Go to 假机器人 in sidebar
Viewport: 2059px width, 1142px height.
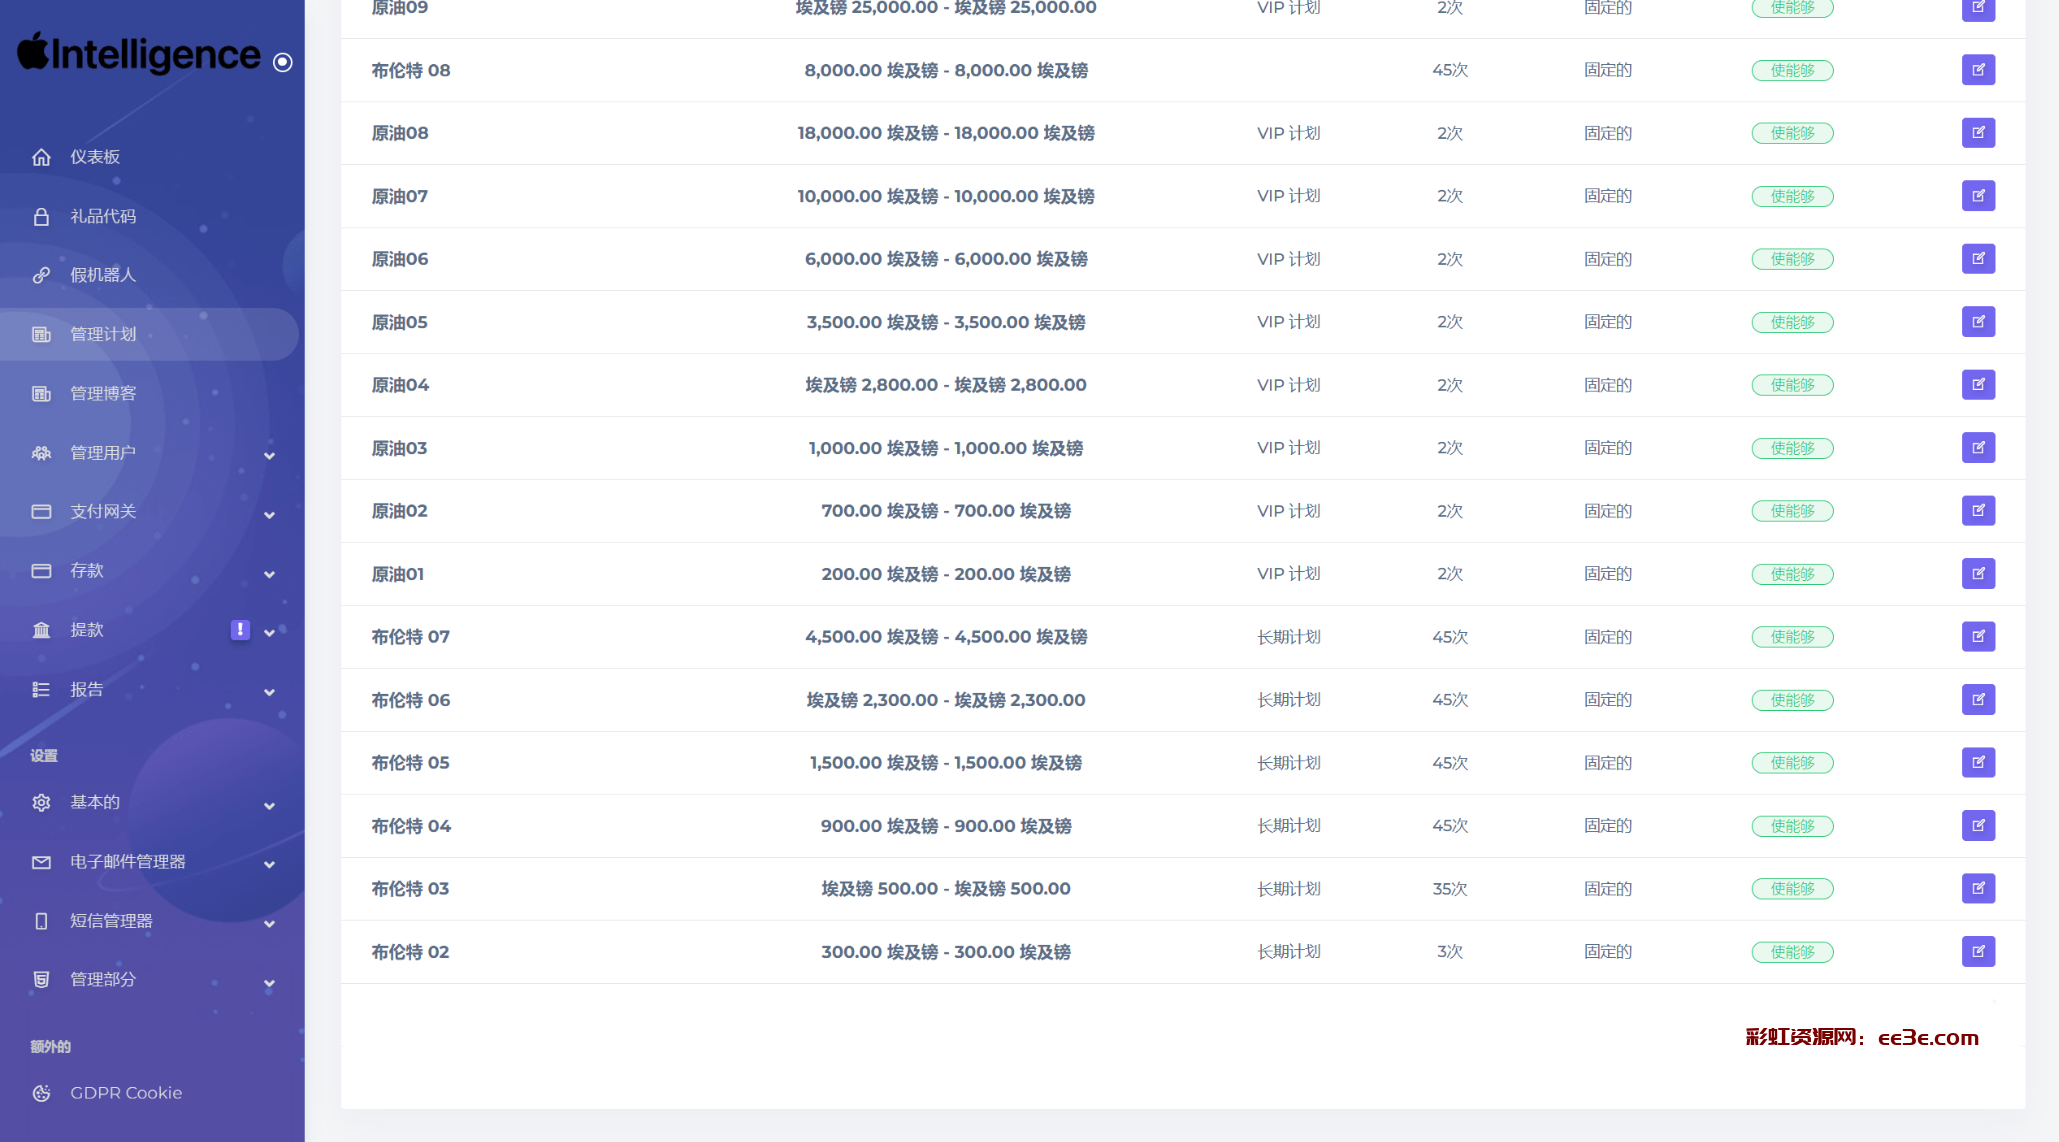[x=150, y=275]
